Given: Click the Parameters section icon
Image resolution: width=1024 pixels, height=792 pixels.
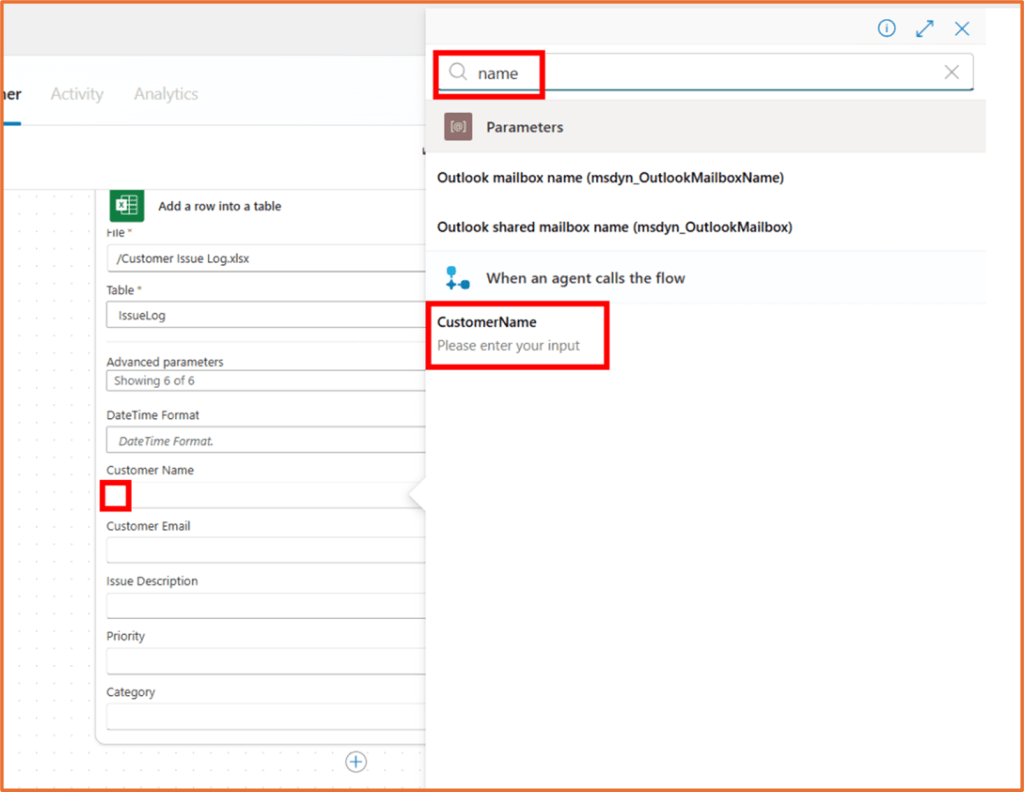Looking at the screenshot, I should point(458,126).
